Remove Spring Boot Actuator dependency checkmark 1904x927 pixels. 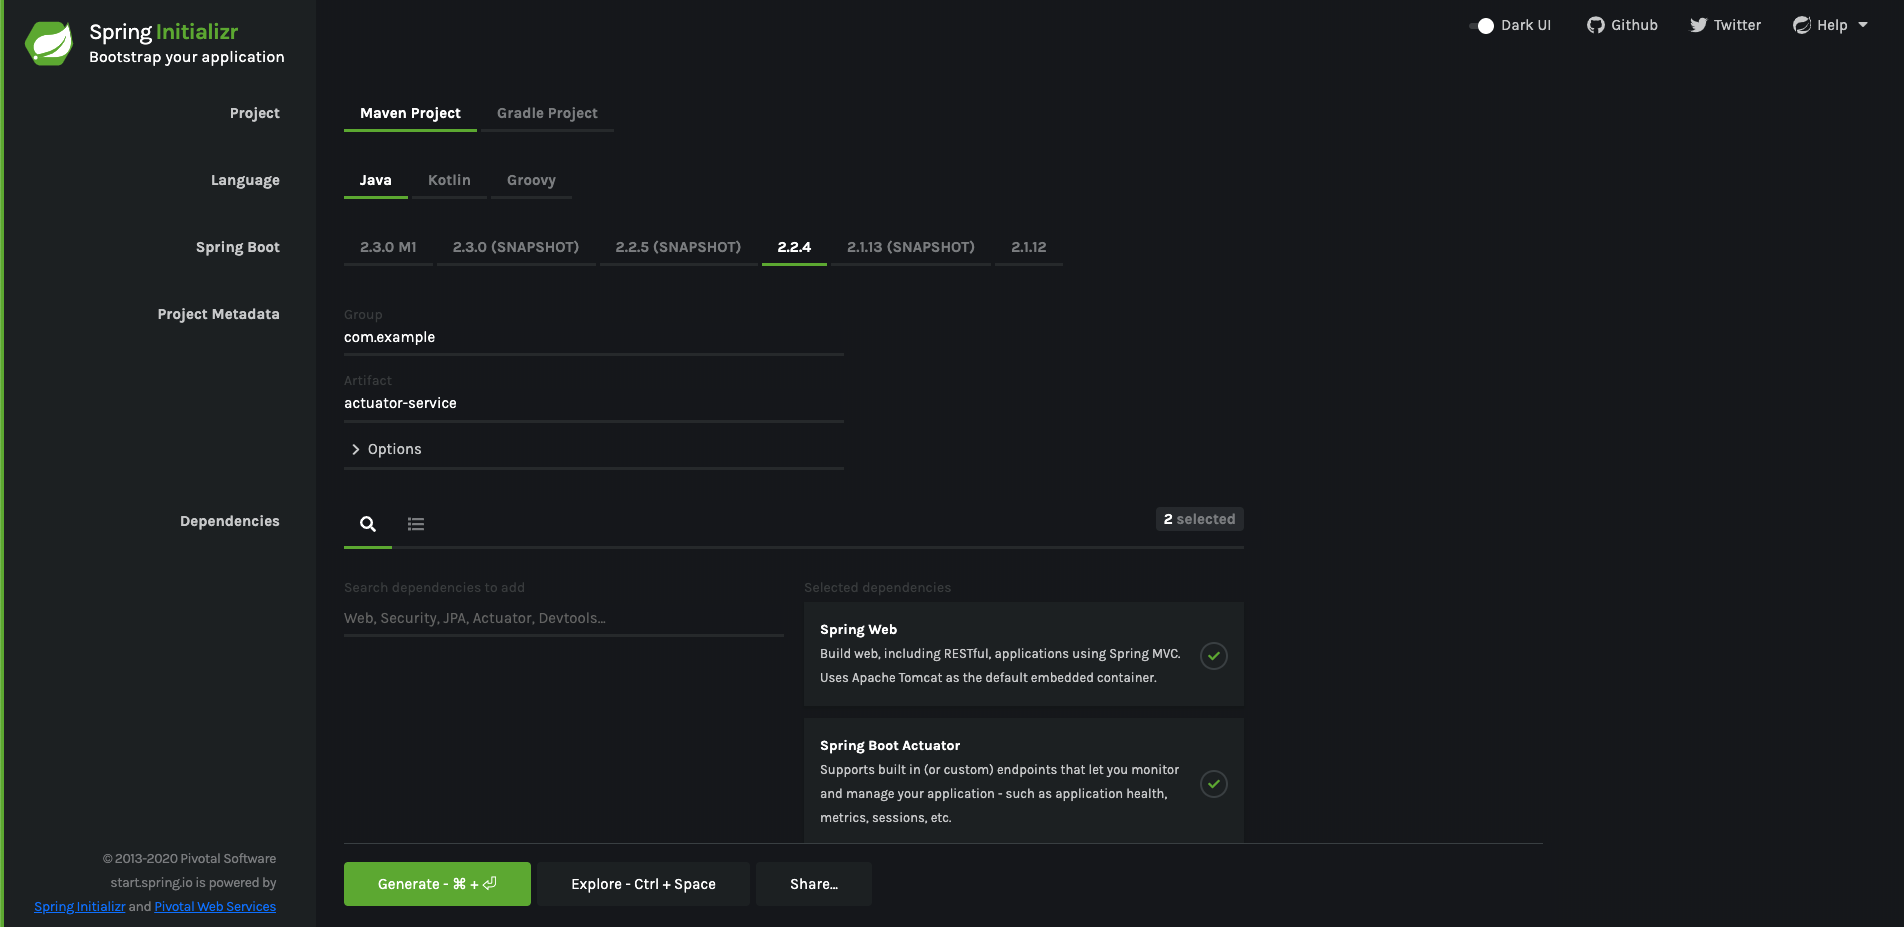click(1214, 784)
